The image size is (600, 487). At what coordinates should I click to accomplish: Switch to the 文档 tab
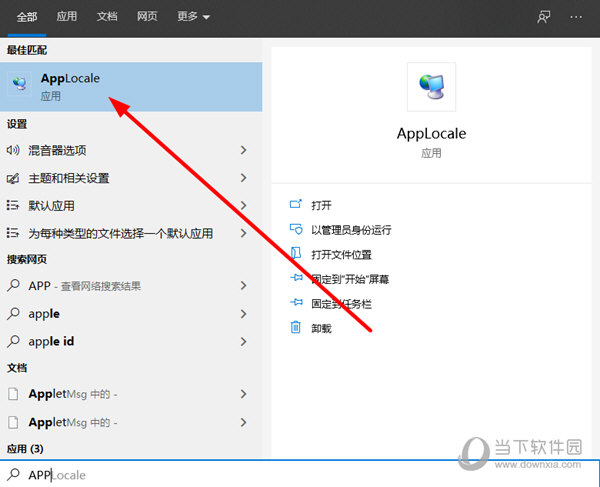point(107,16)
